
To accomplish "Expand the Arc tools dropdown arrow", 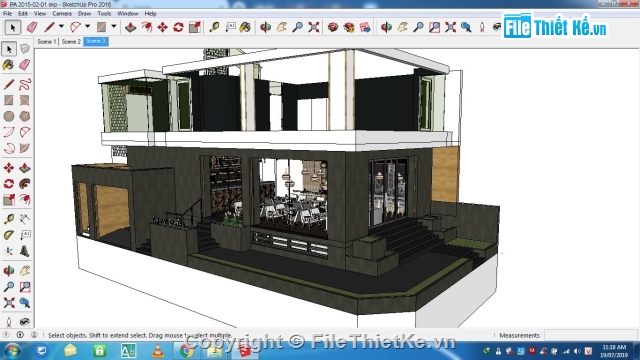I will (87, 27).
